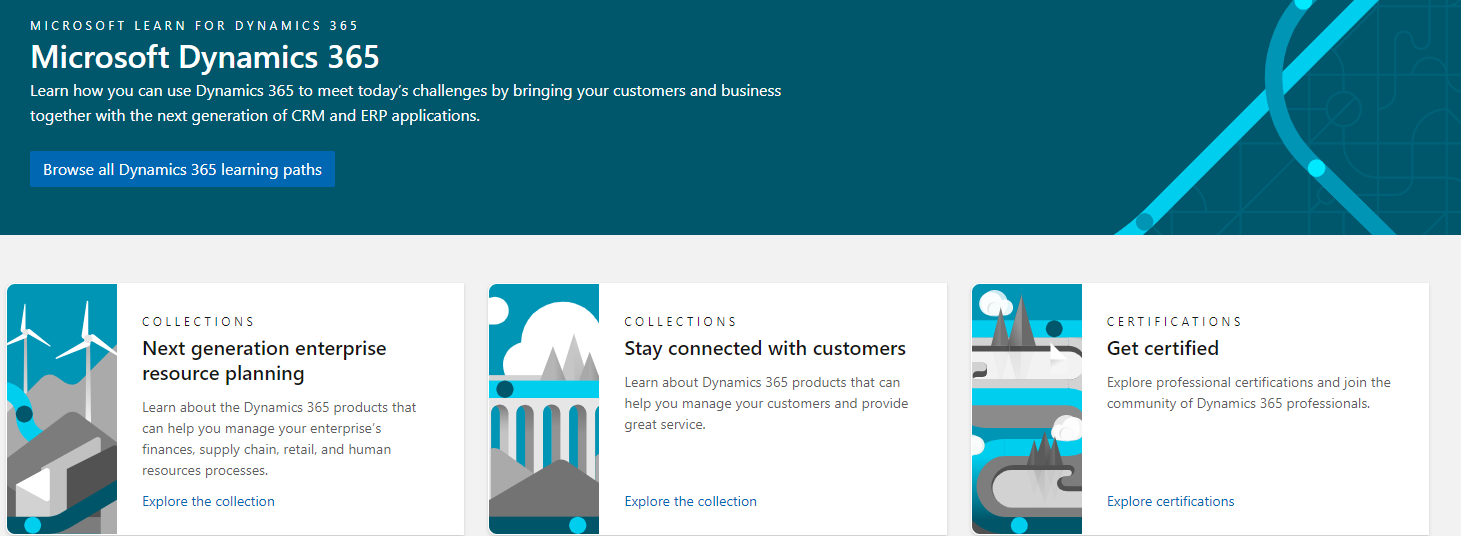
Task: Click the hero paragraph about CRM and ERP
Action: [405, 103]
